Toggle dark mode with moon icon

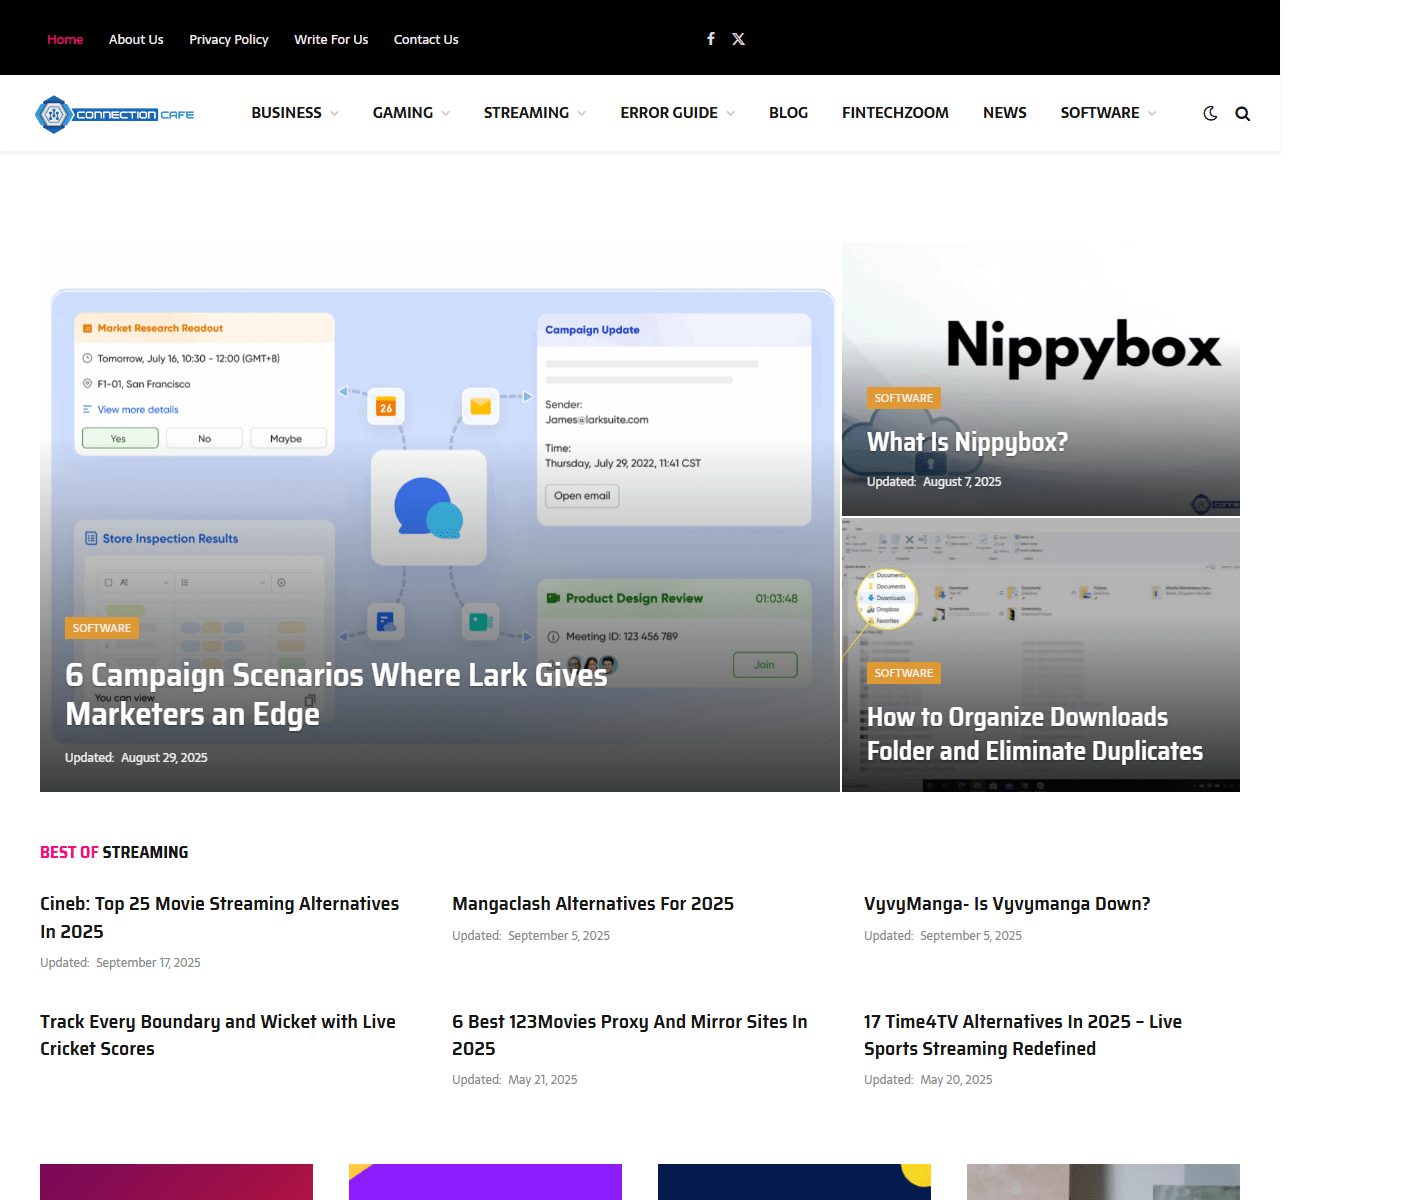pyautogui.click(x=1210, y=113)
